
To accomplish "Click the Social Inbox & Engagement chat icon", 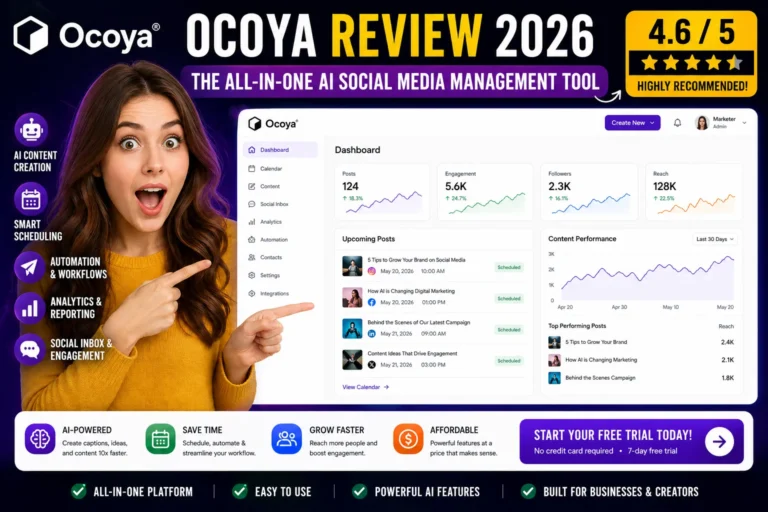I will point(29,349).
